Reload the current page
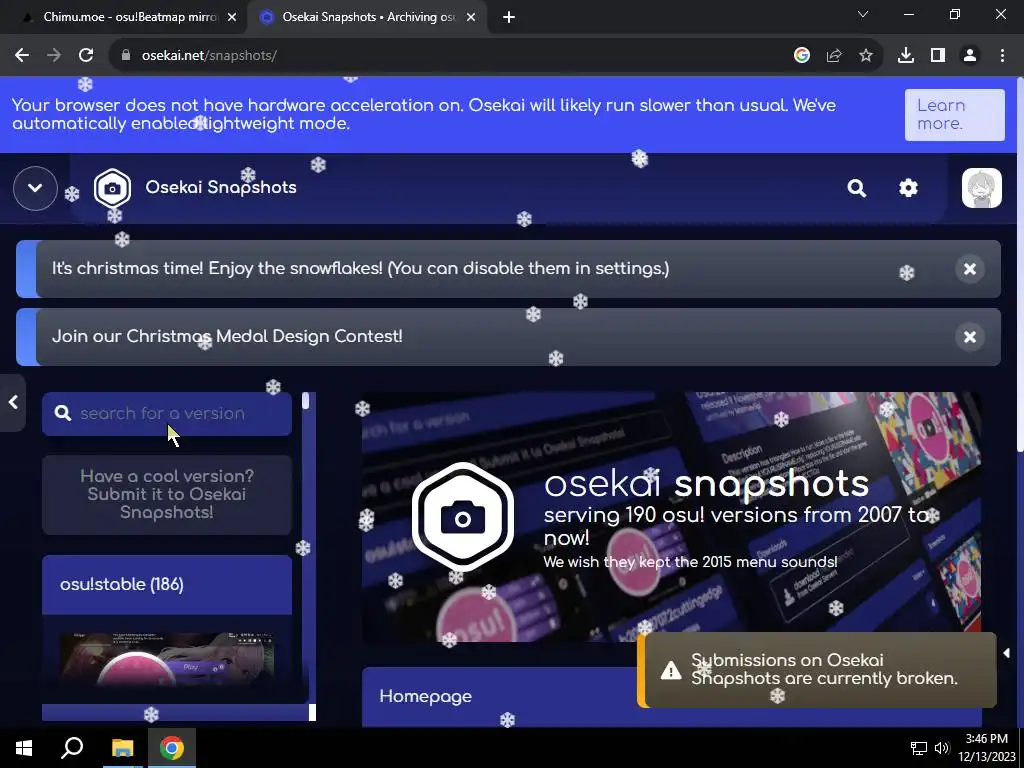This screenshot has height=768, width=1024. 86,56
